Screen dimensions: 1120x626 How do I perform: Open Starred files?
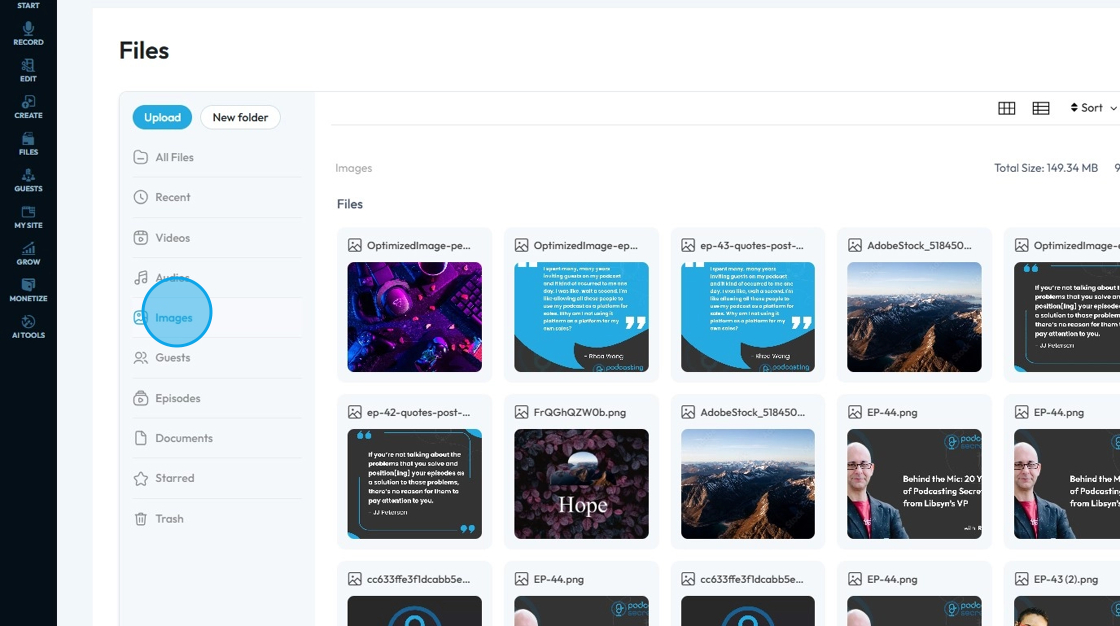pyautogui.click(x=217, y=478)
